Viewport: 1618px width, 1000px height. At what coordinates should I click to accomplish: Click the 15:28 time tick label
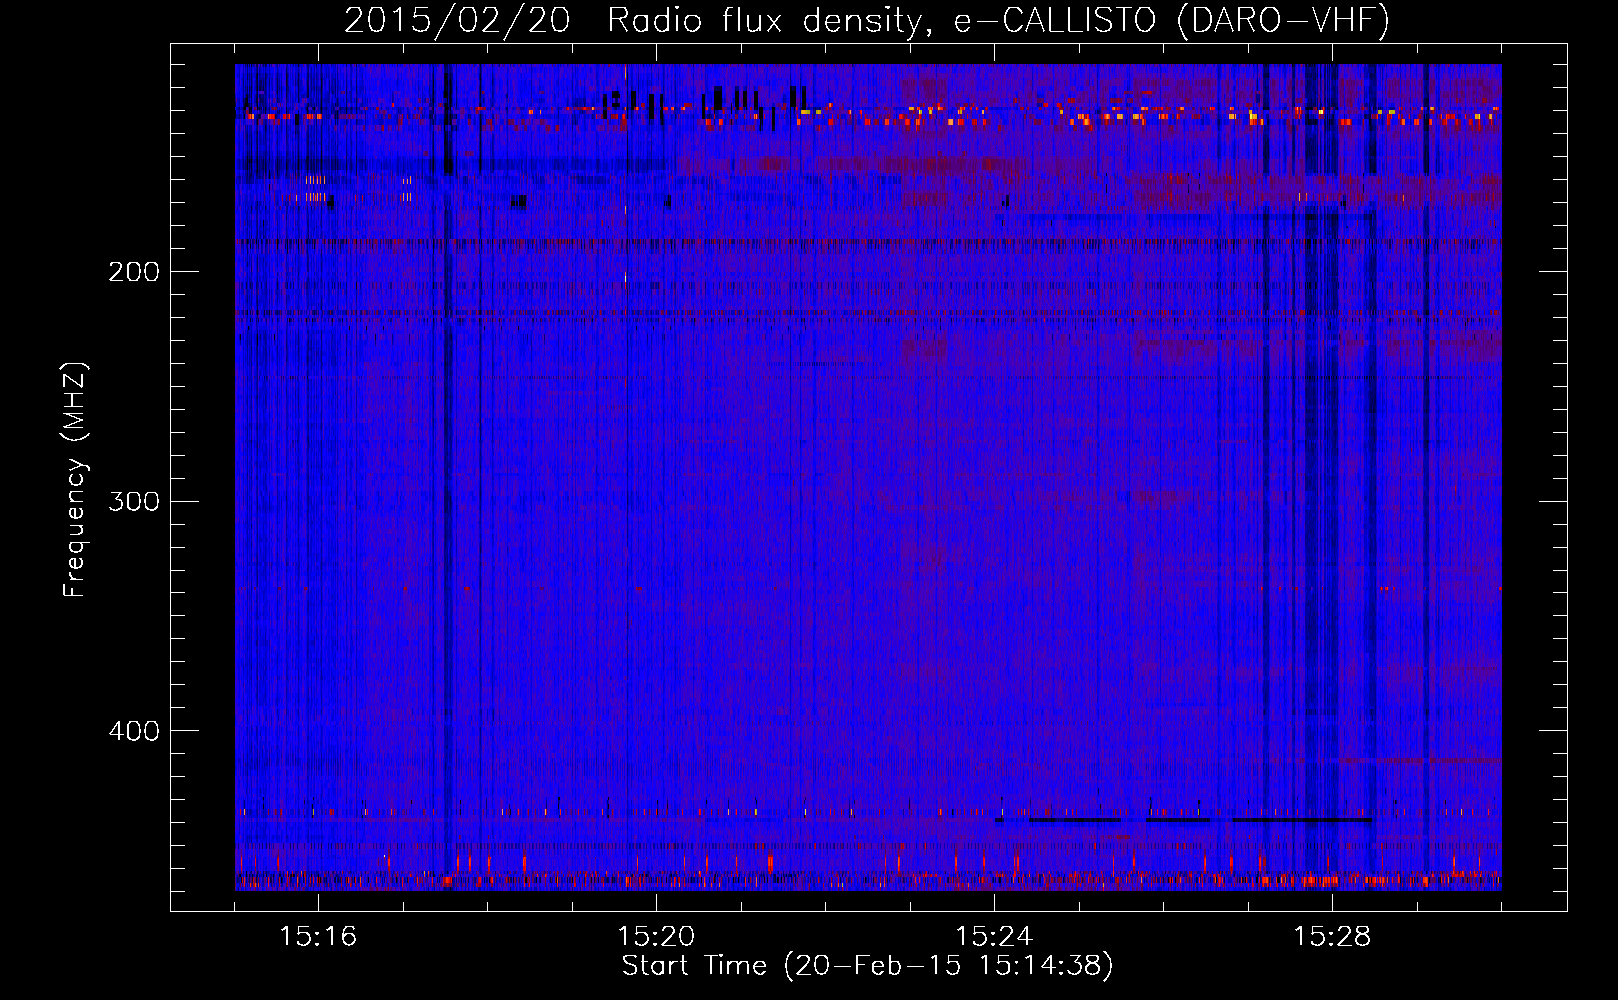point(1332,937)
